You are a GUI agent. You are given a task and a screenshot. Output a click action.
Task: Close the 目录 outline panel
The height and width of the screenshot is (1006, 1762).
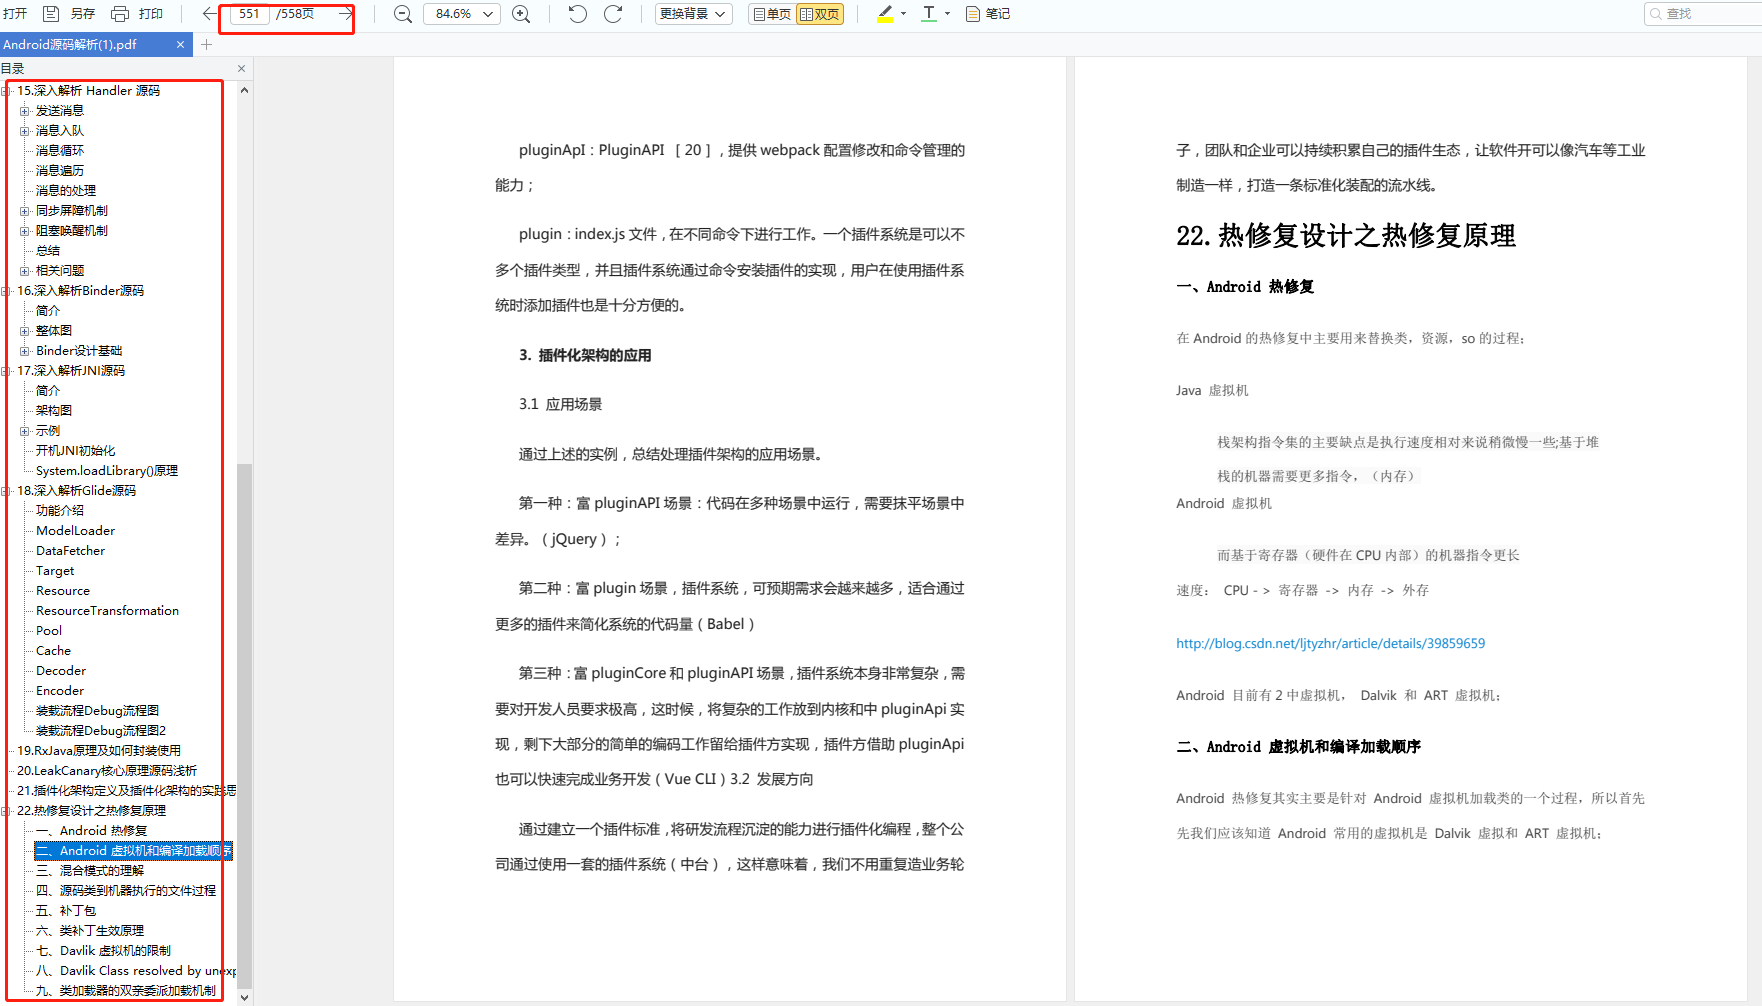241,68
